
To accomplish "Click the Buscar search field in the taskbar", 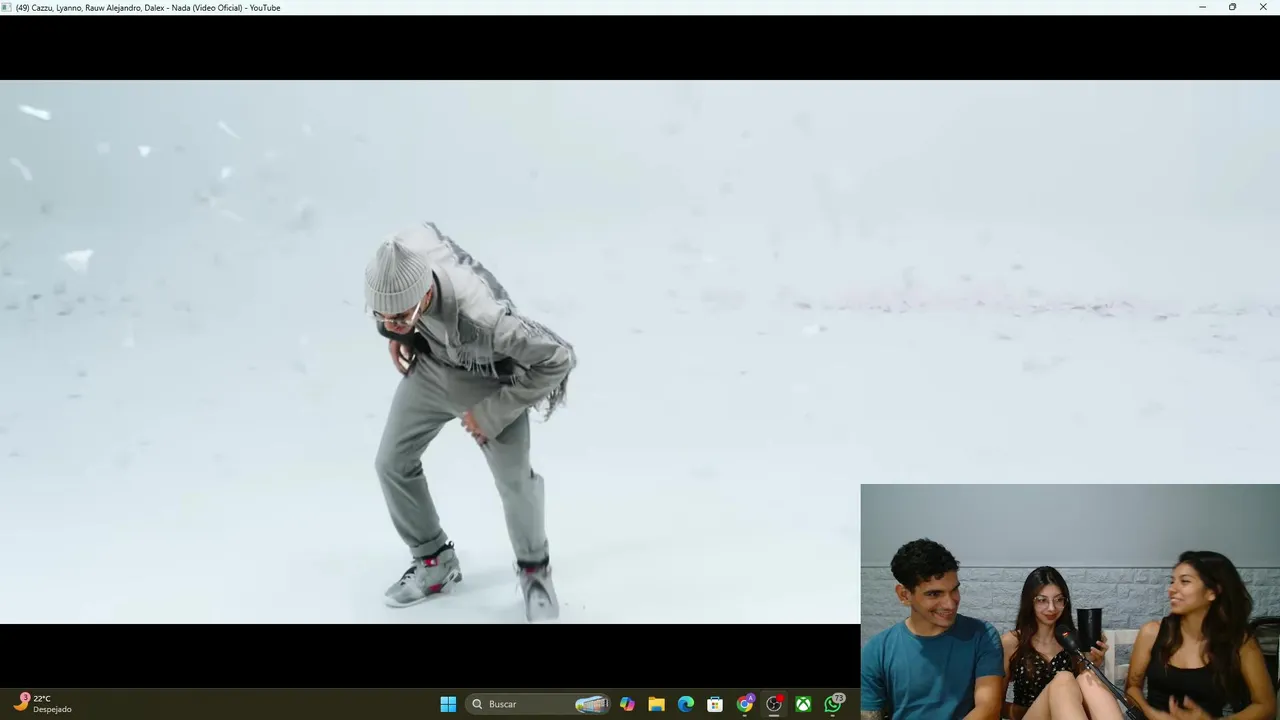I will click(x=540, y=704).
